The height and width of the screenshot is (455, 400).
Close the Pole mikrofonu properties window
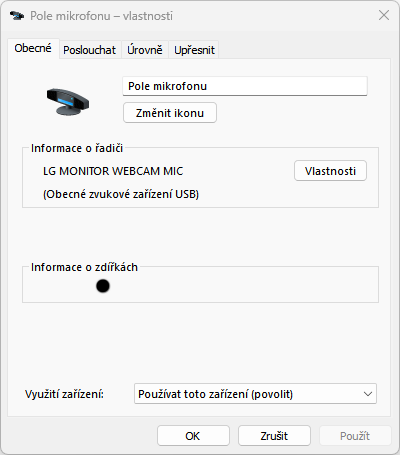pyautogui.click(x=384, y=15)
